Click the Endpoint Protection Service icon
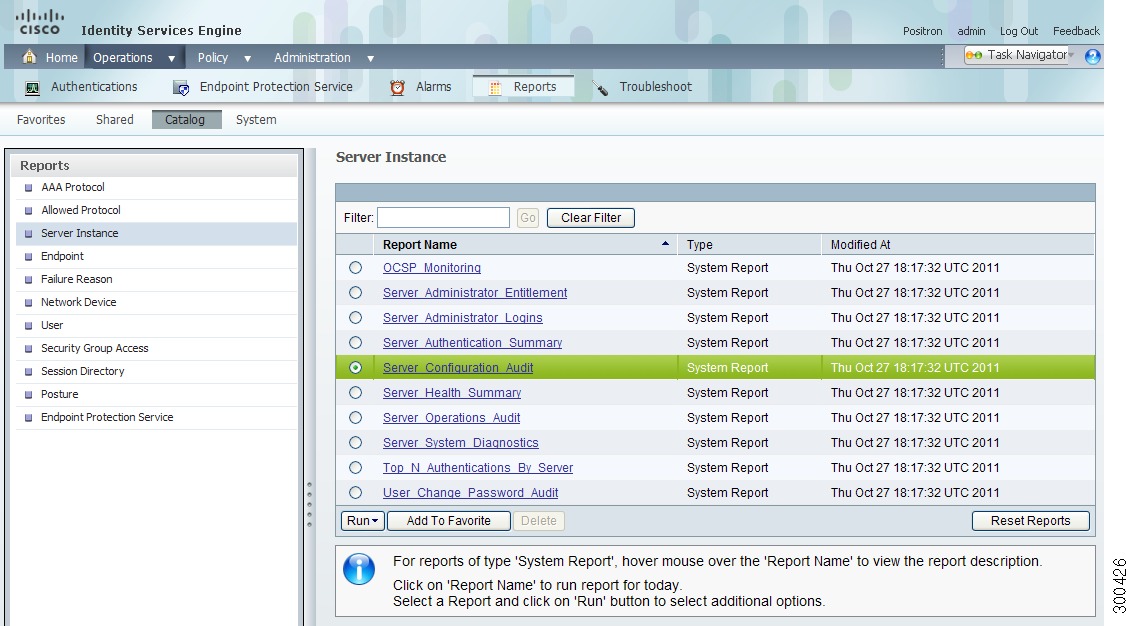Image resolution: width=1126 pixels, height=626 pixels. pos(181,88)
